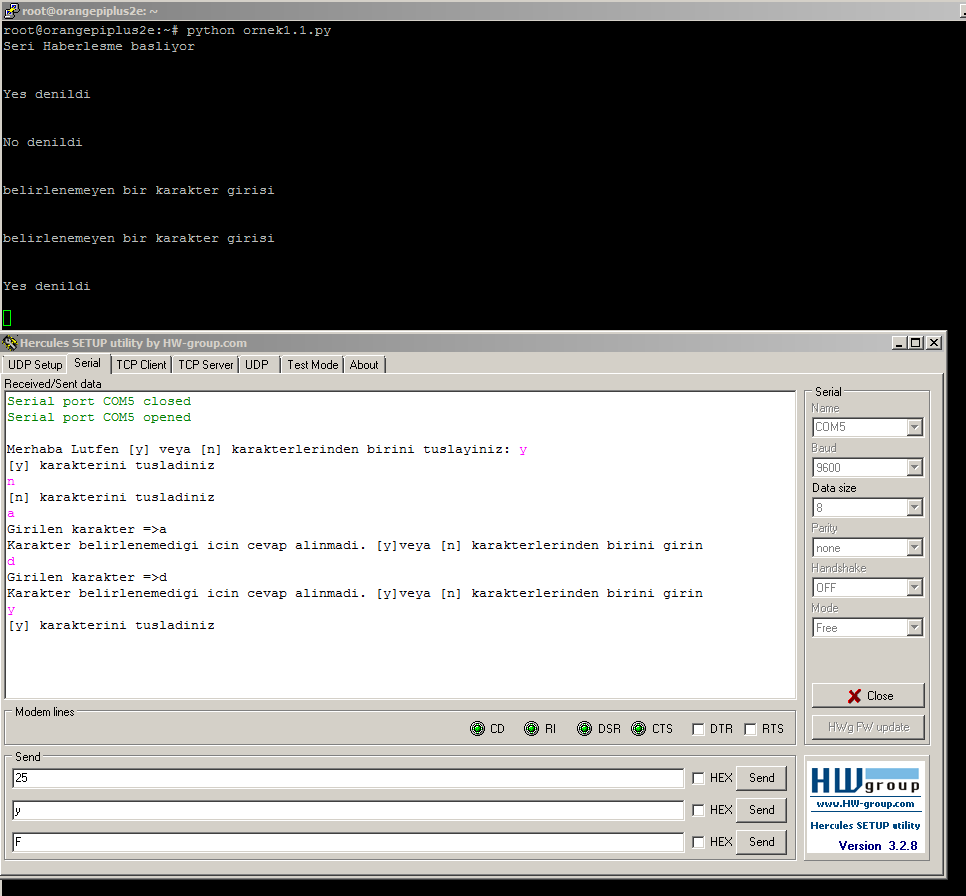Click Send next to the 25 value
Screen dimensions: 966x896
[x=761, y=777]
